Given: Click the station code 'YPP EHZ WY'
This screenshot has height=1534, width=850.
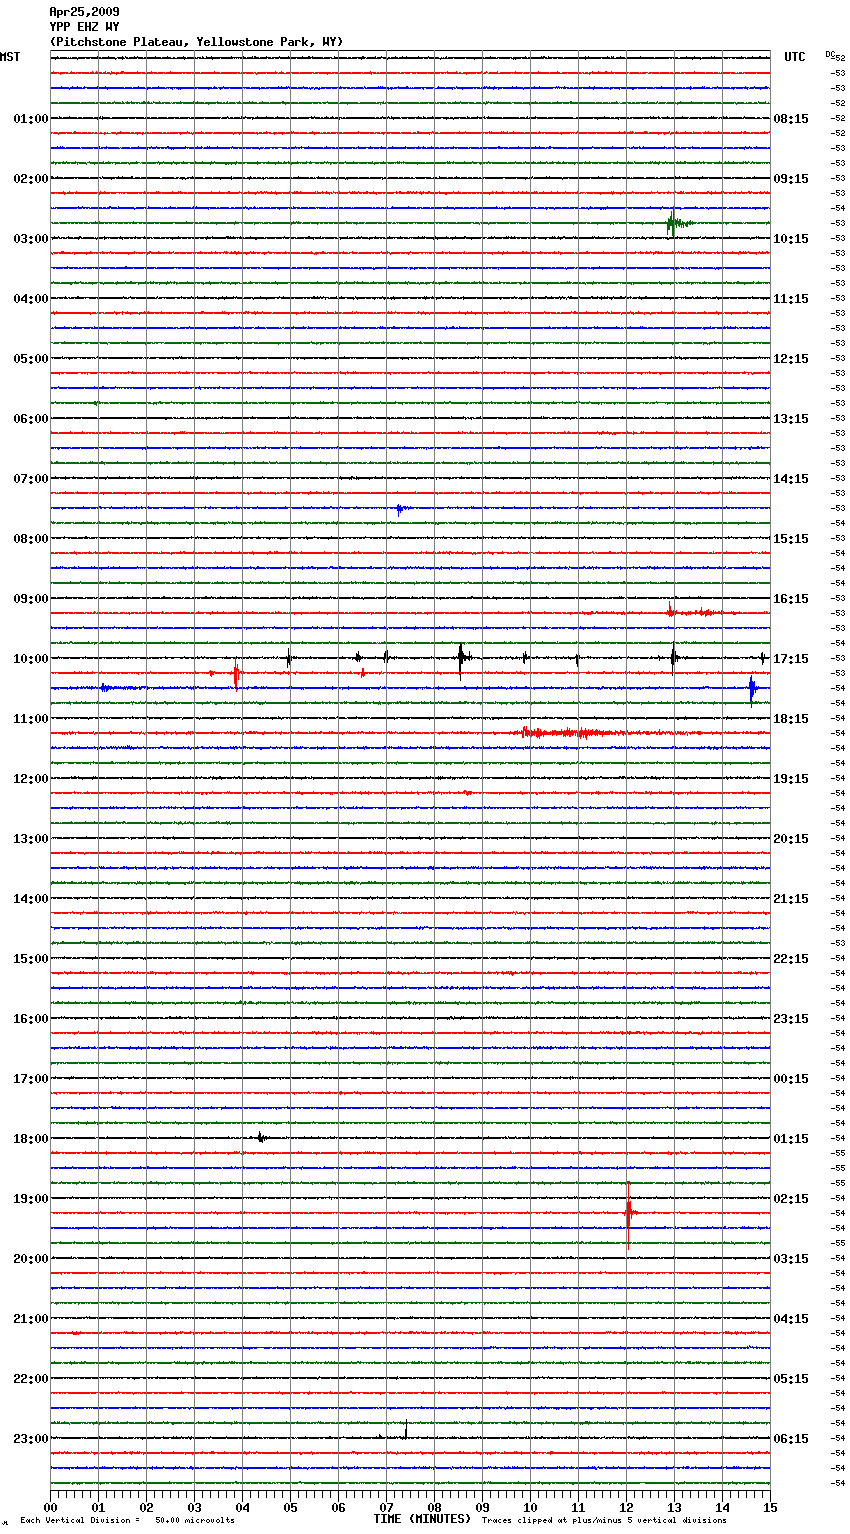Looking at the screenshot, I should [x=84, y=27].
